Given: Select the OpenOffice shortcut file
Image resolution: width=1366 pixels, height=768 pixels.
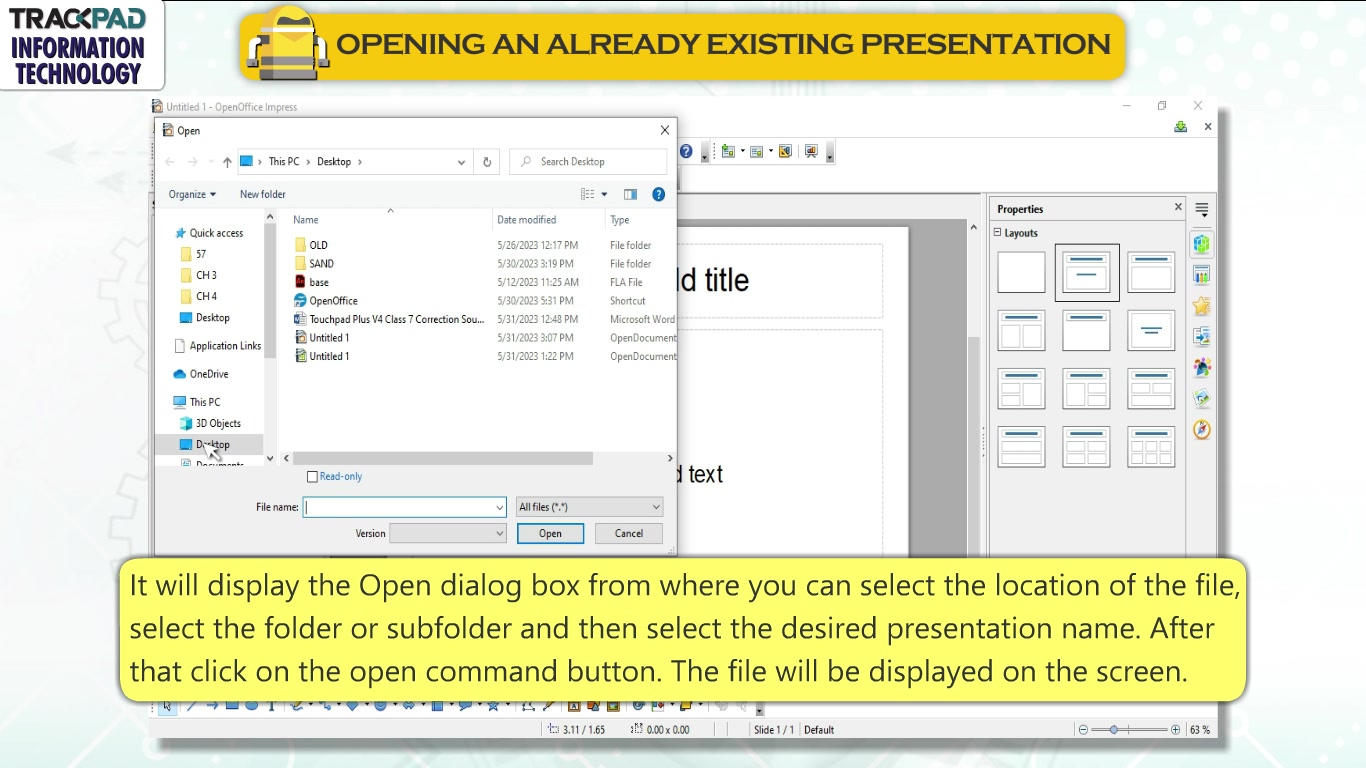Looking at the screenshot, I should [x=333, y=301].
